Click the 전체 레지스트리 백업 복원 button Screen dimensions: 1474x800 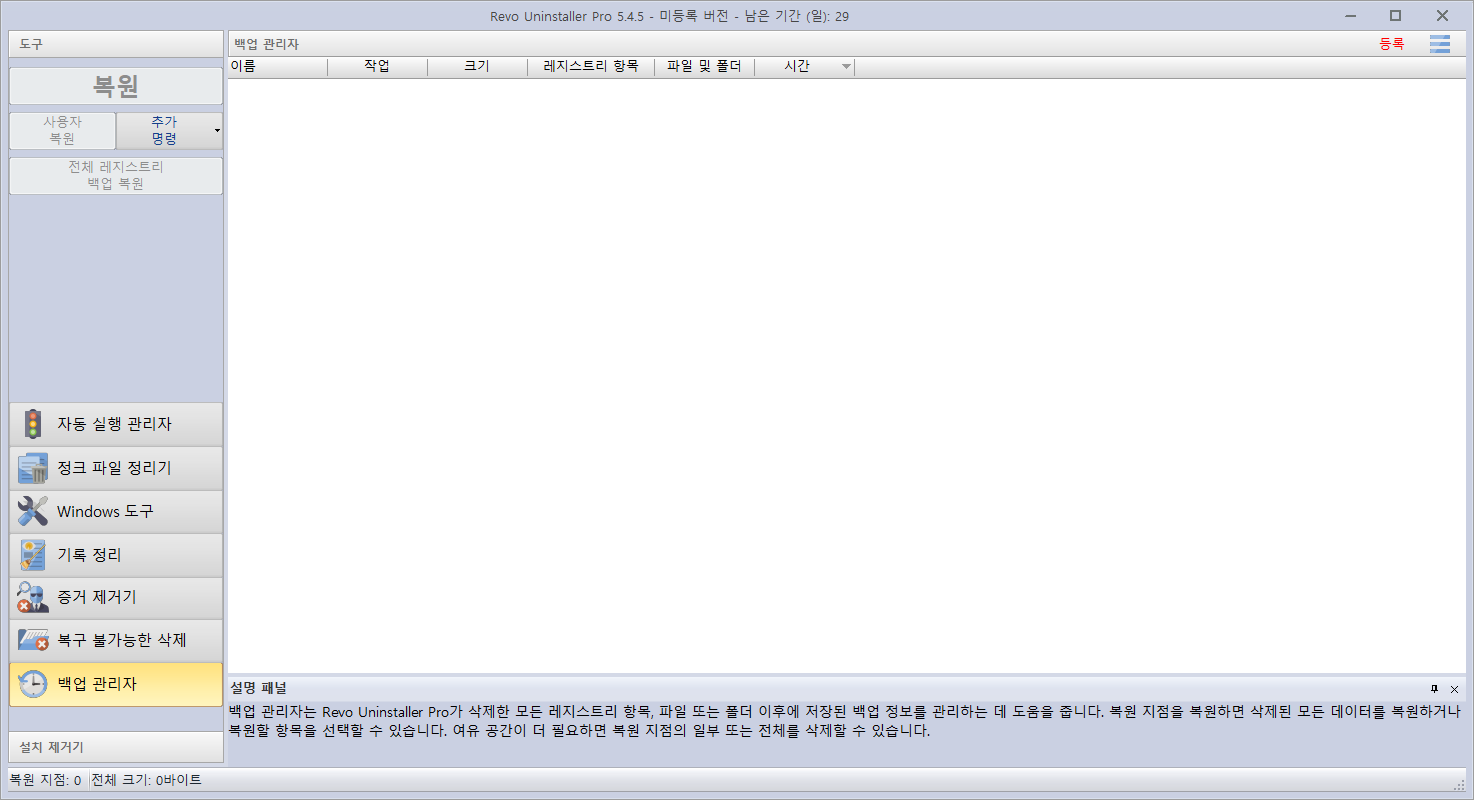click(116, 175)
